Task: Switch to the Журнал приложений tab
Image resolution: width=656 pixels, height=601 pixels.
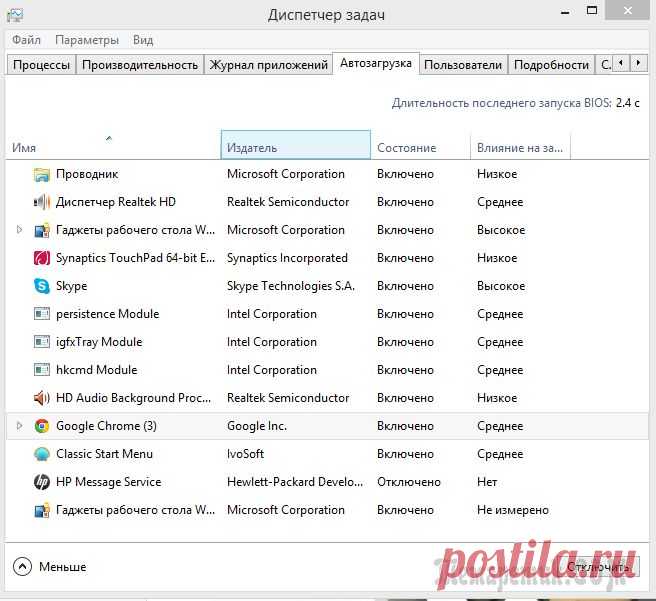Action: (x=268, y=65)
